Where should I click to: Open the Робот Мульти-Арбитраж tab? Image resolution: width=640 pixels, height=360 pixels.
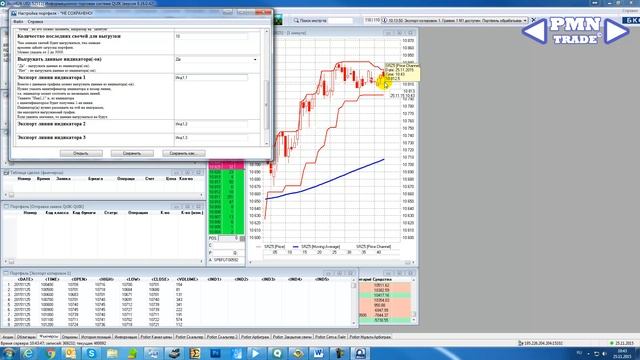point(370,337)
